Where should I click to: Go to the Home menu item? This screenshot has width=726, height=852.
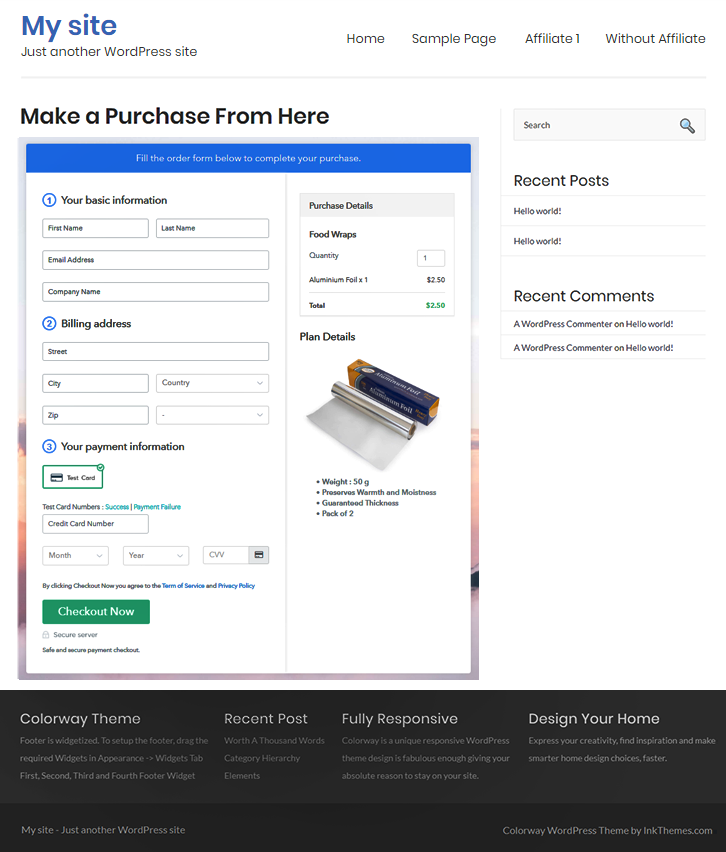click(x=365, y=39)
